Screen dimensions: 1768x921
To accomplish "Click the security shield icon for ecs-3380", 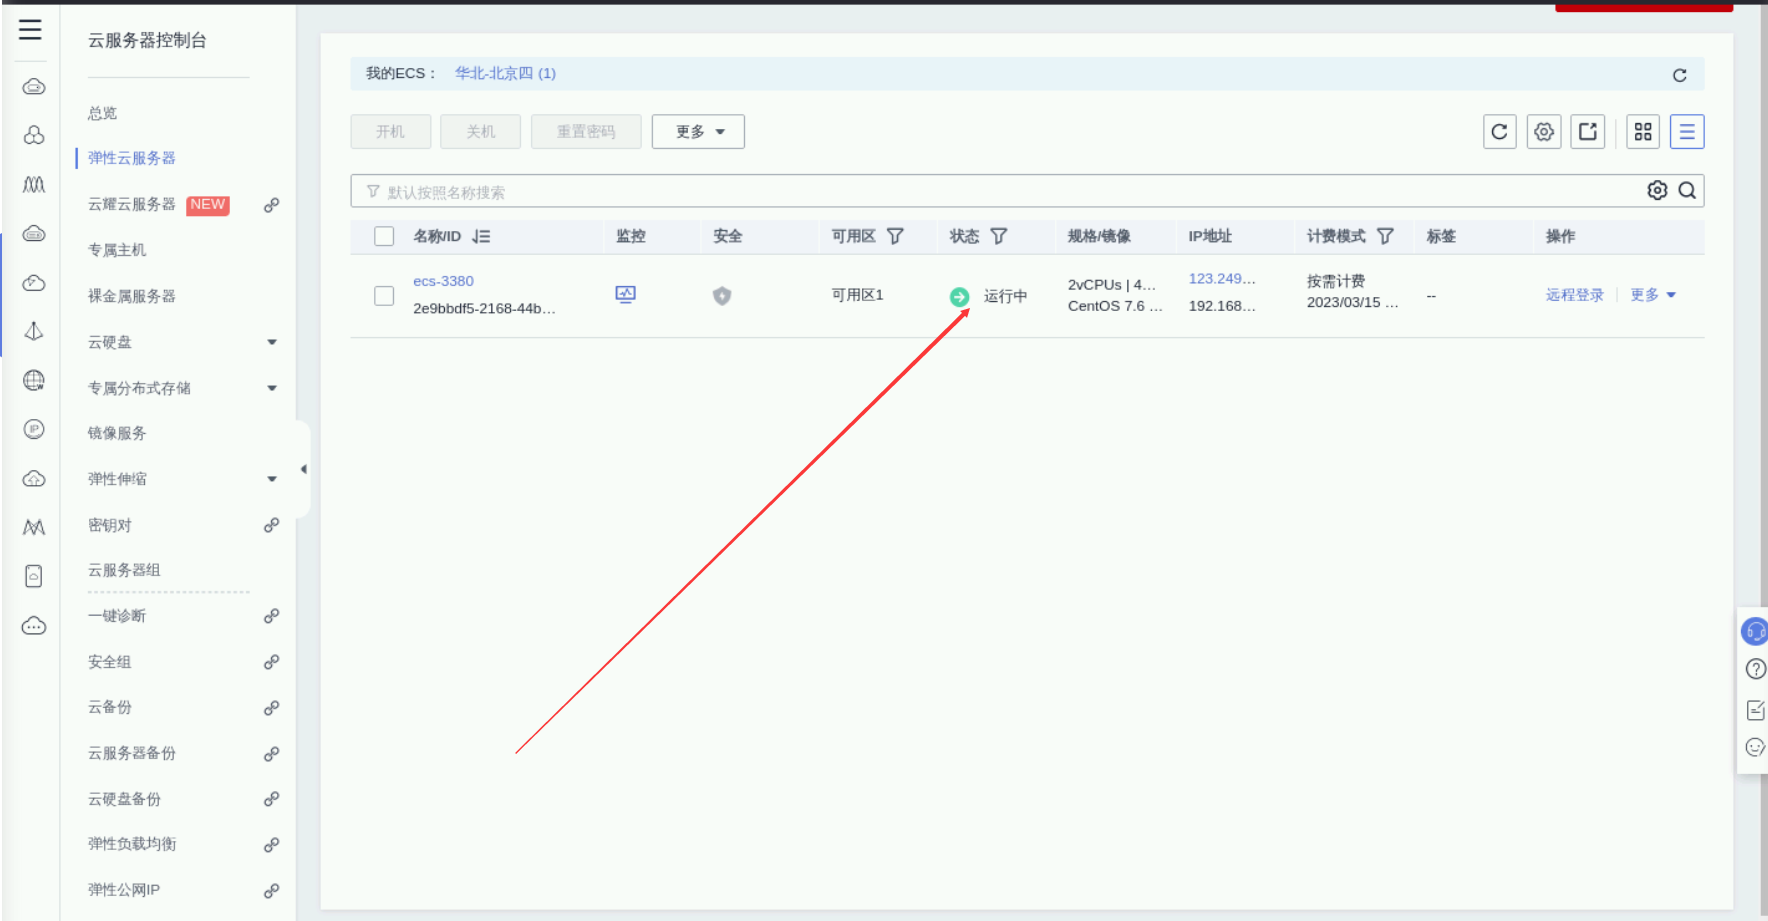I will (x=722, y=296).
